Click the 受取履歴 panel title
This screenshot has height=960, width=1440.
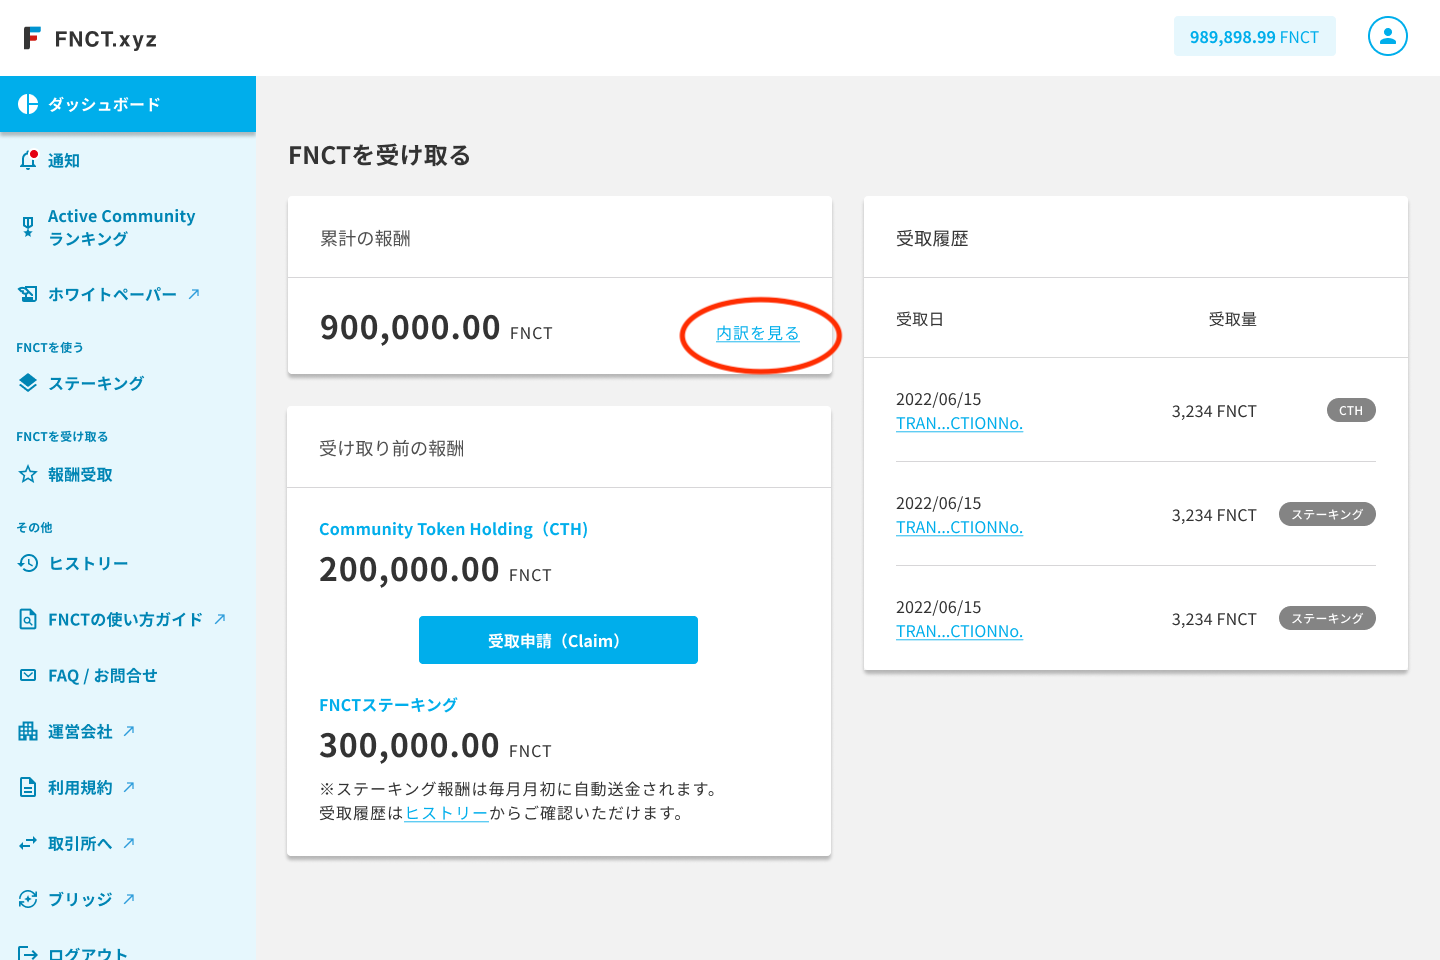click(932, 238)
